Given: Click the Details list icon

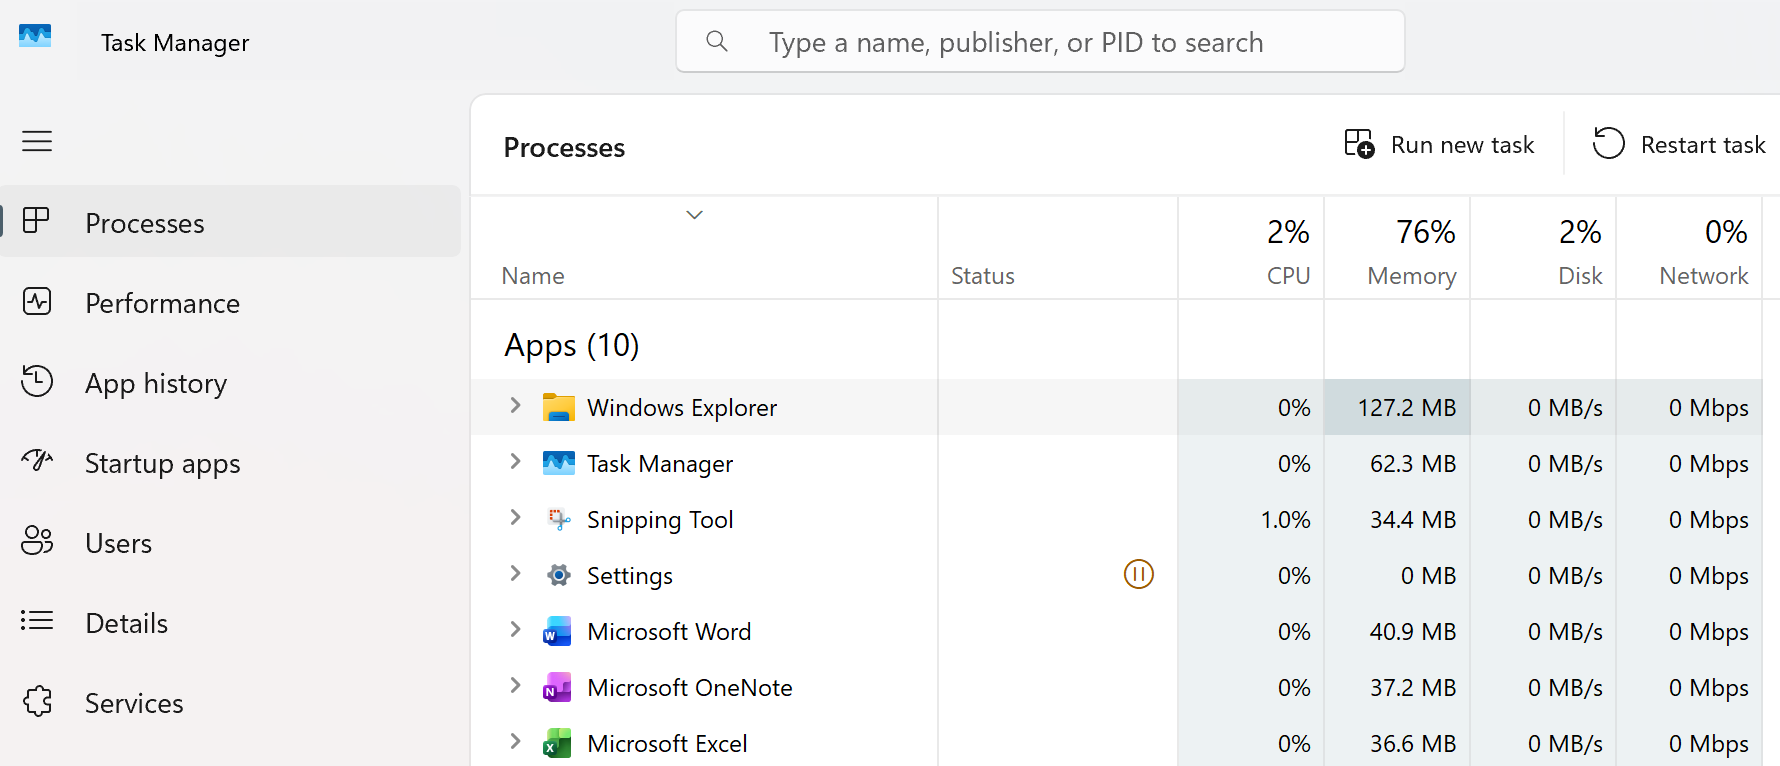Looking at the screenshot, I should click(x=37, y=621).
